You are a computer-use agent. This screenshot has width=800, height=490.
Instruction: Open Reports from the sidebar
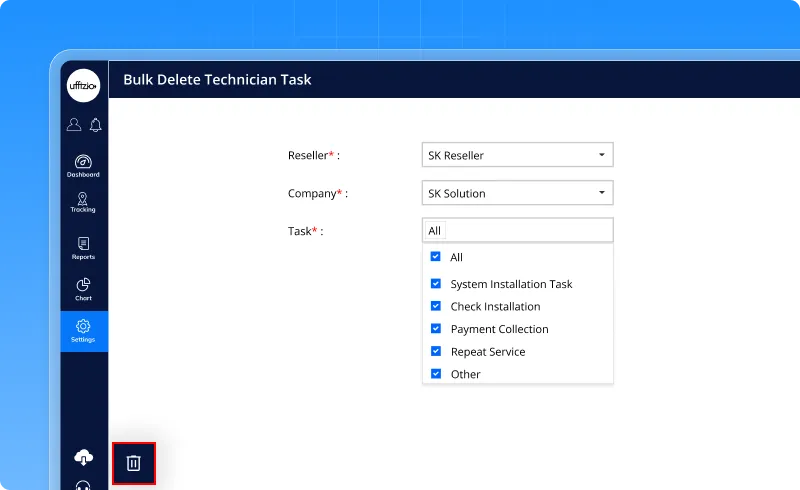(84, 248)
